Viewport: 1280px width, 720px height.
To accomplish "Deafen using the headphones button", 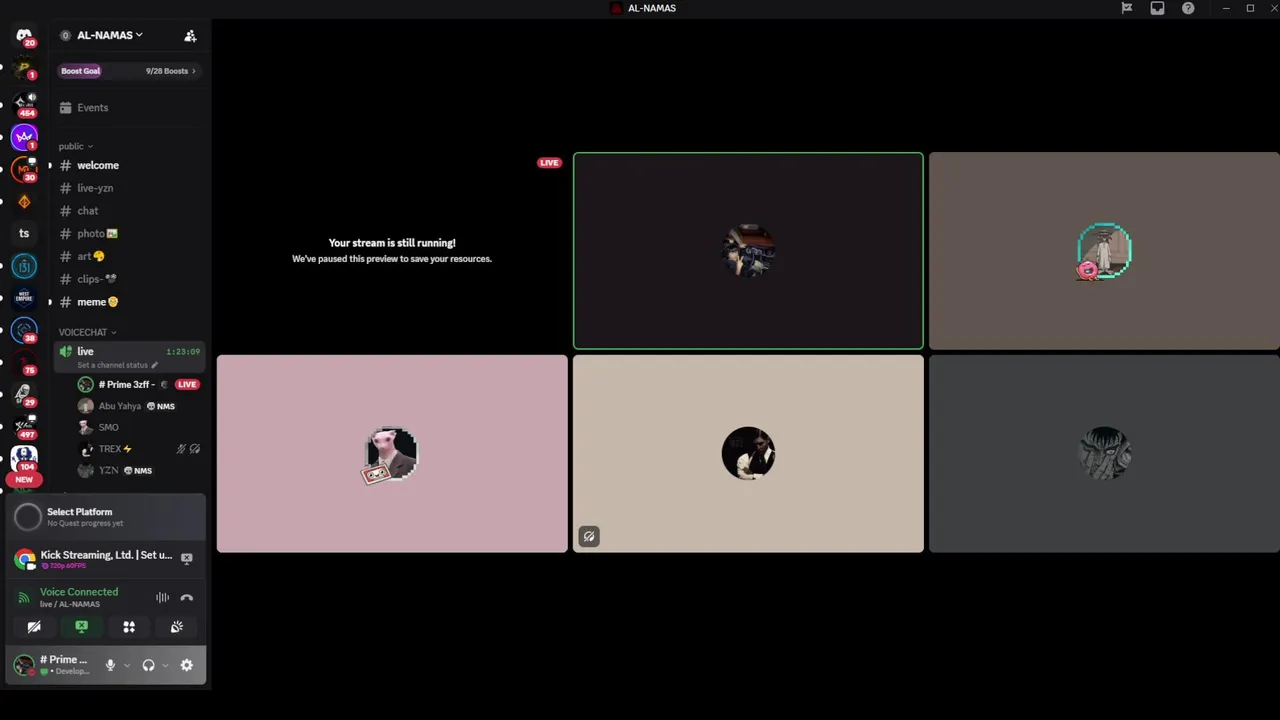I will (148, 665).
